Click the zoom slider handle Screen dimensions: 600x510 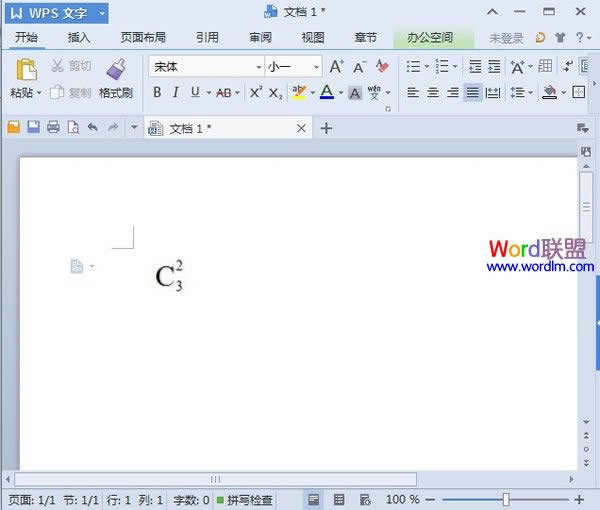(x=507, y=499)
